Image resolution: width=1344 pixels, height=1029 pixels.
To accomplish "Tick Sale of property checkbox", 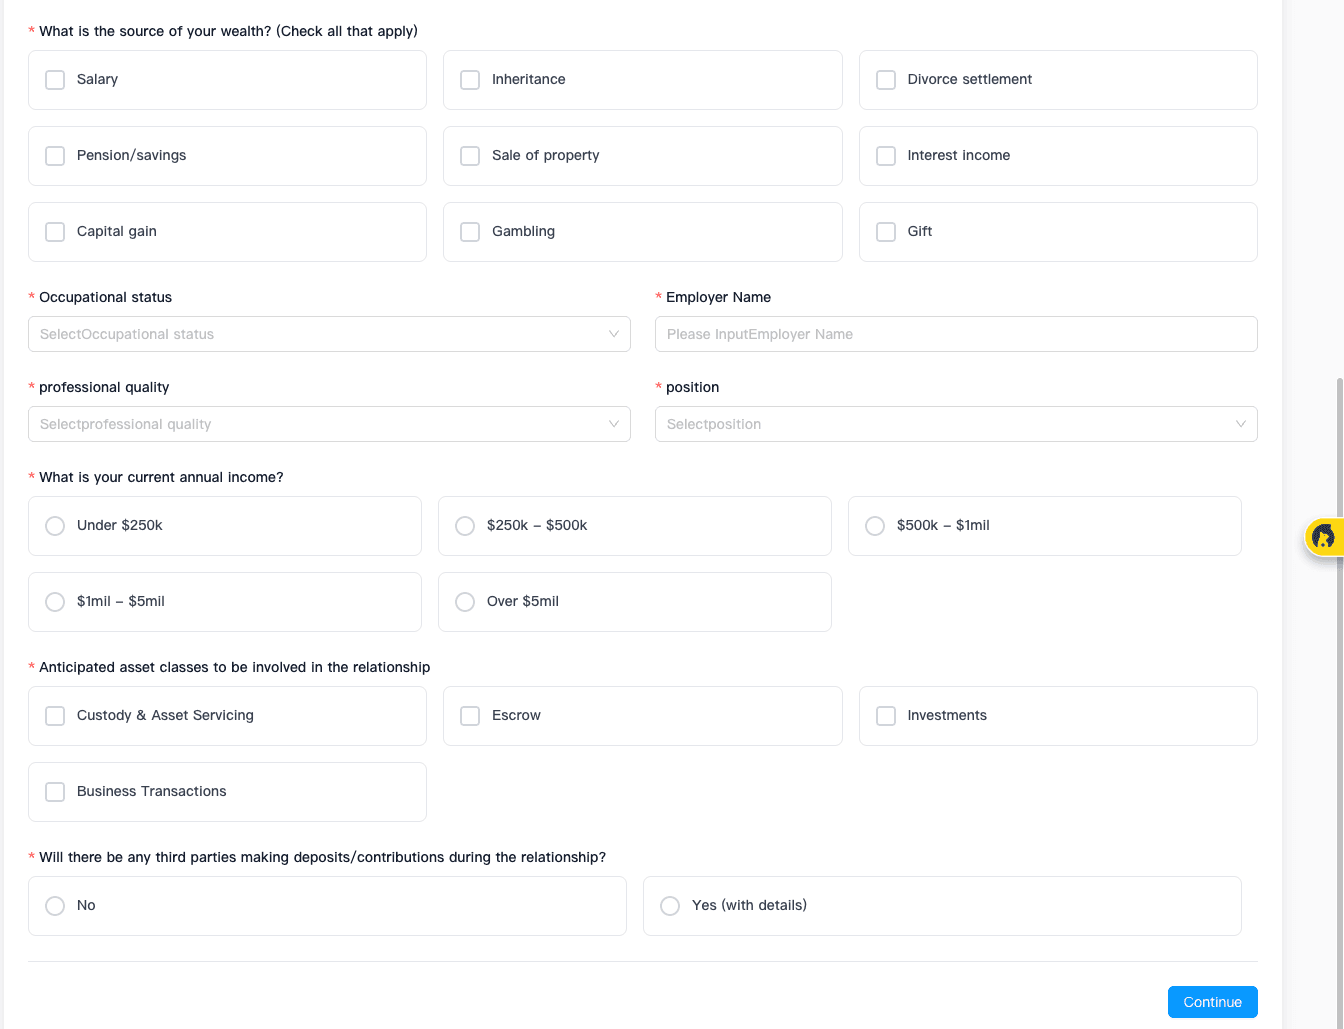I will coord(470,156).
